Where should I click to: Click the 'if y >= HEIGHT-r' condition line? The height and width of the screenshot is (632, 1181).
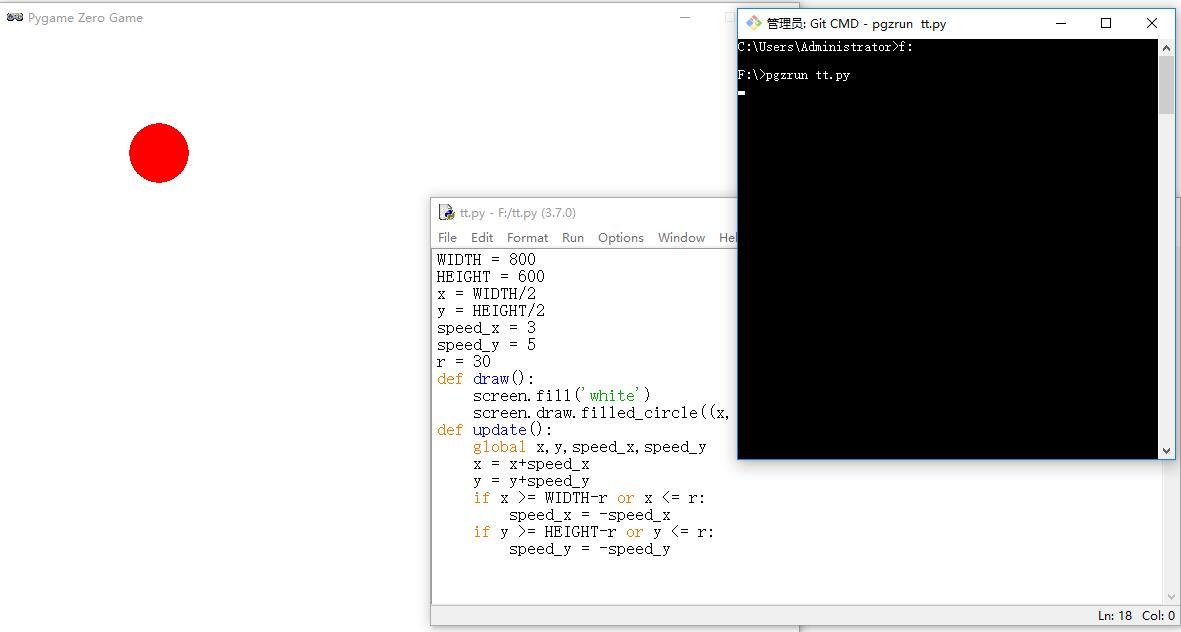[594, 532]
